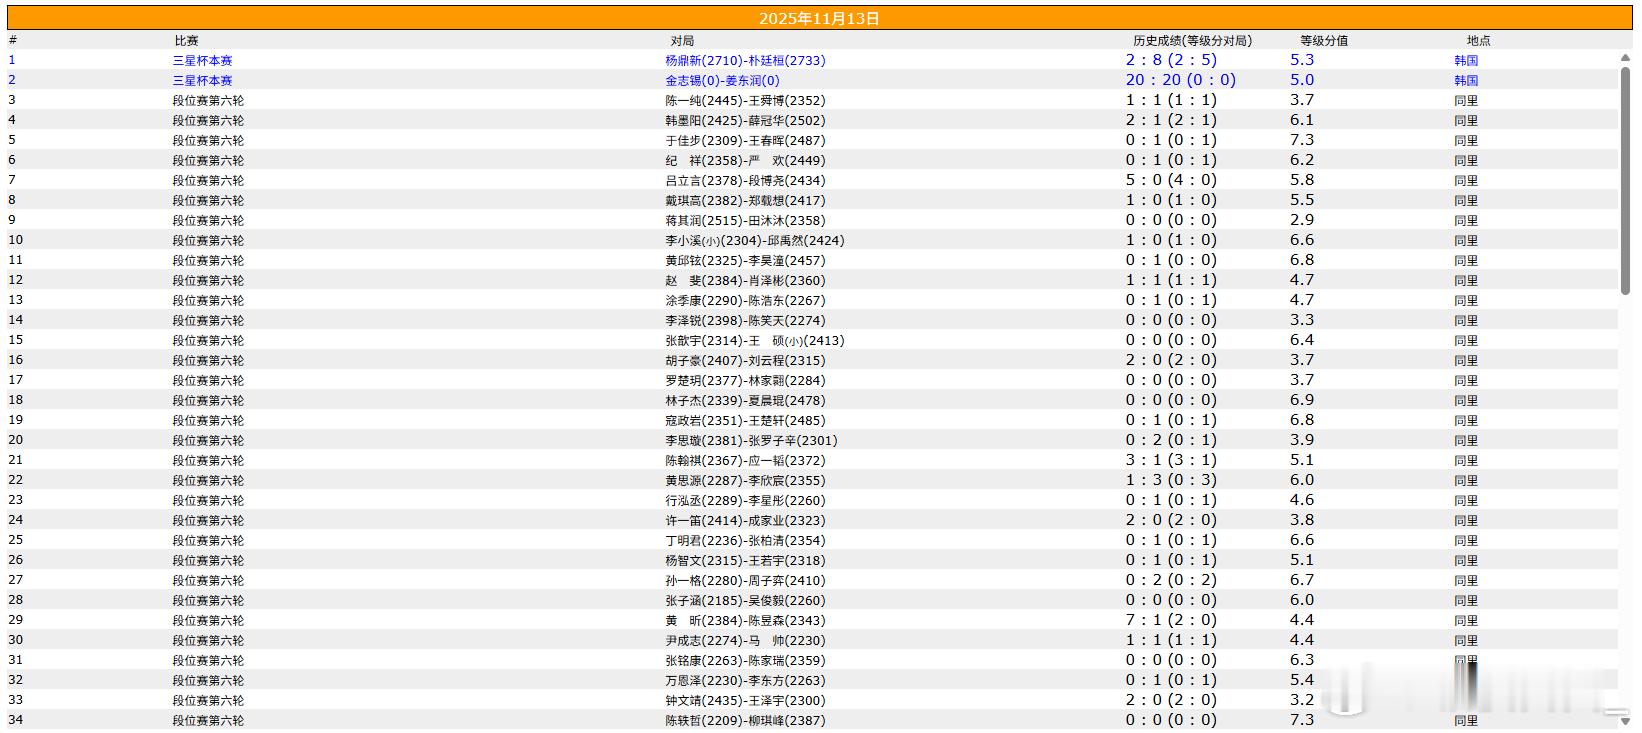Click the 地点 column header

coord(1479,41)
